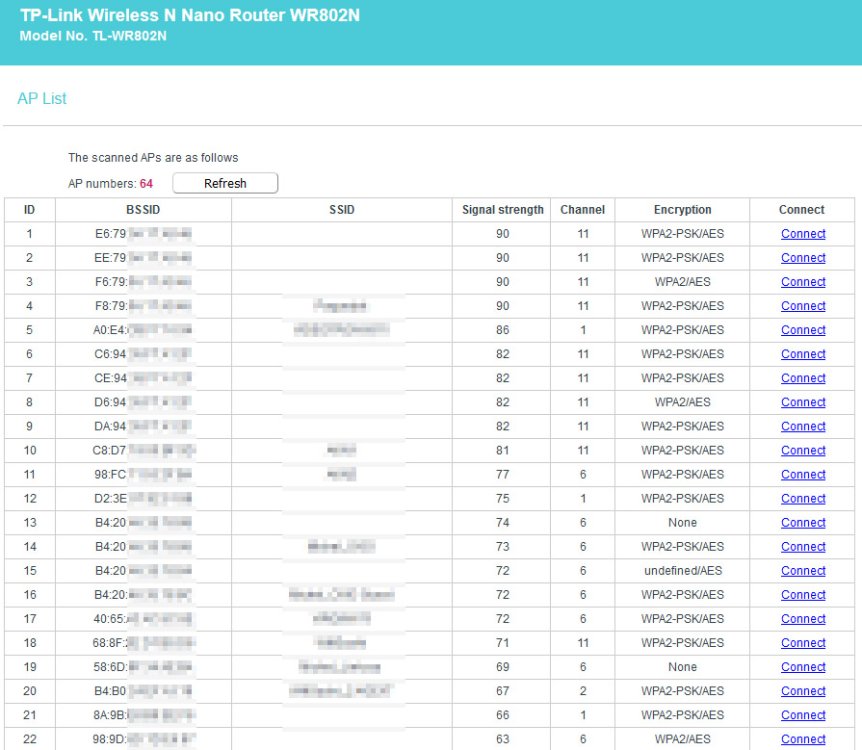The width and height of the screenshot is (862, 750).
Task: Select the BSSID cell starting with 58:6D
Action: coord(143,667)
